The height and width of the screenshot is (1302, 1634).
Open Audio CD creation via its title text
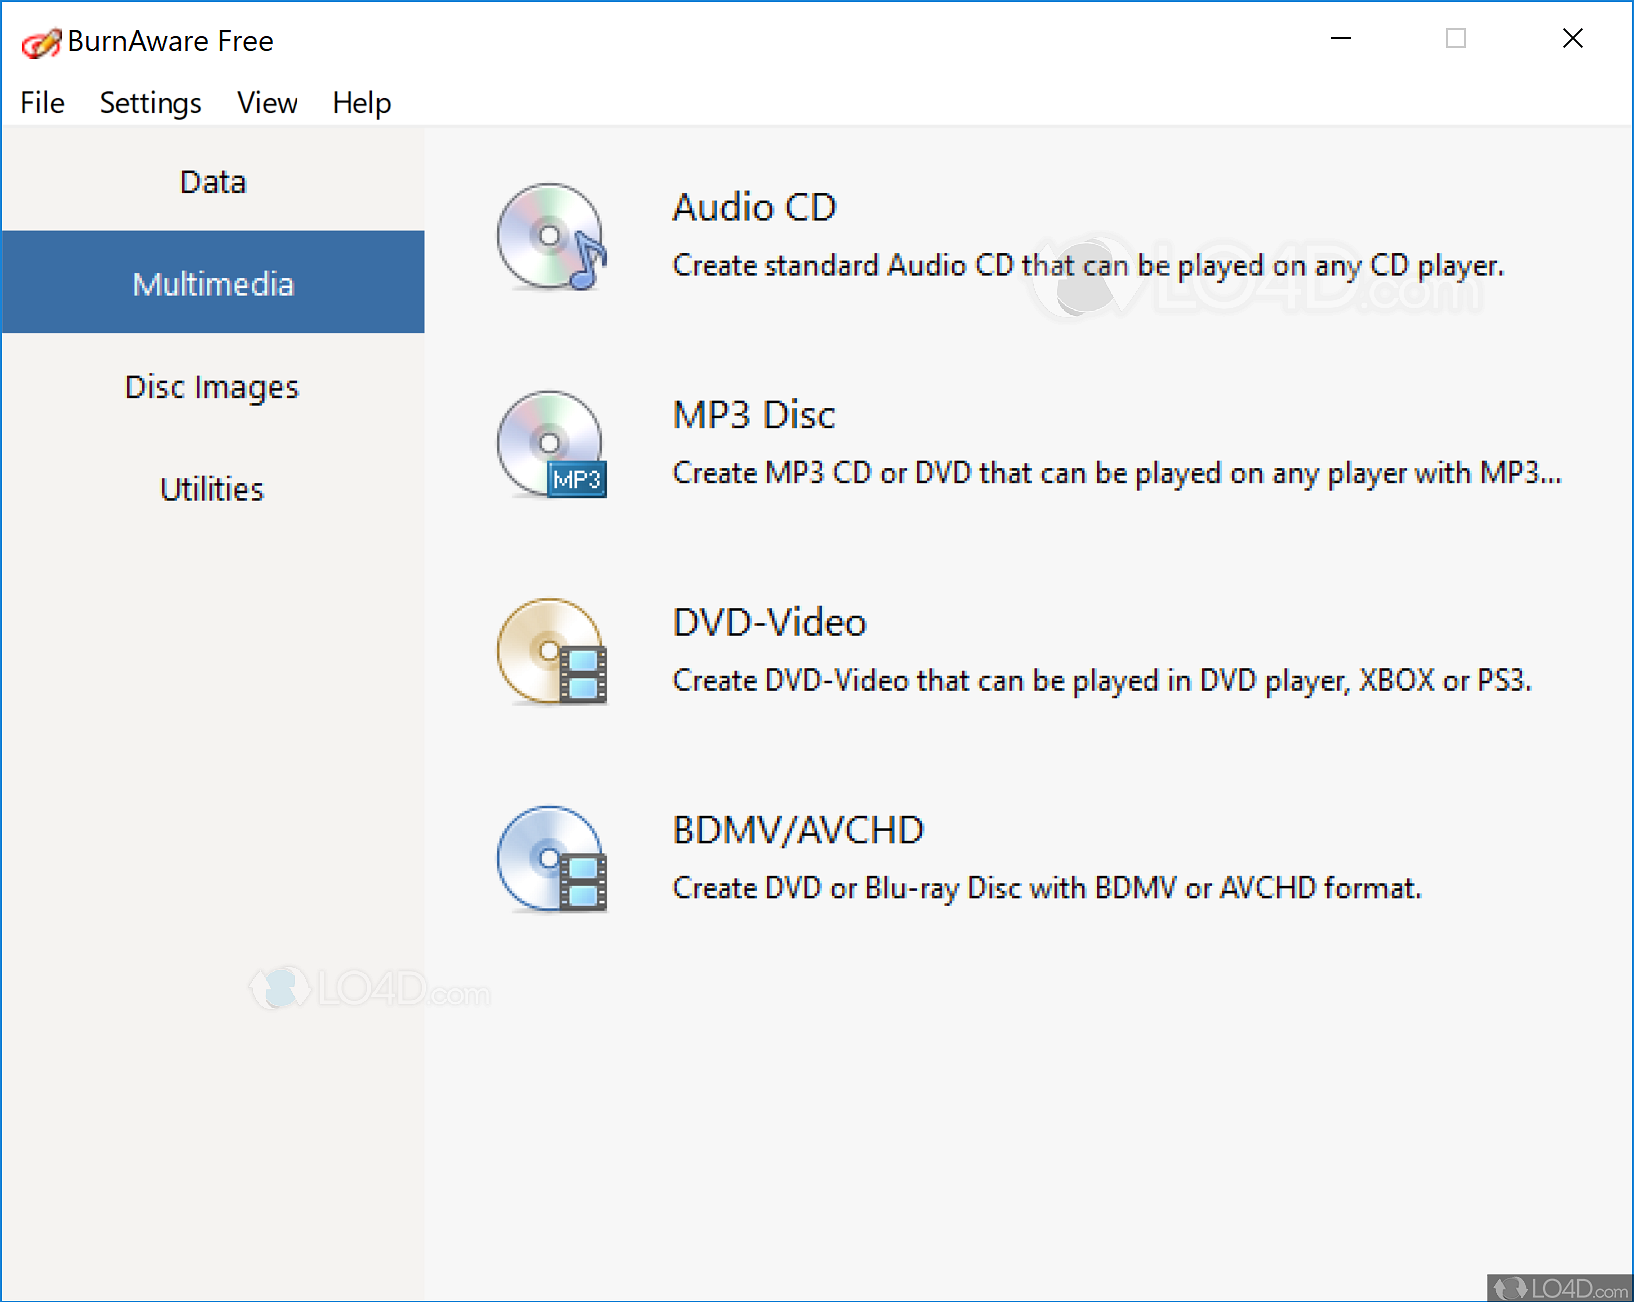pos(754,208)
